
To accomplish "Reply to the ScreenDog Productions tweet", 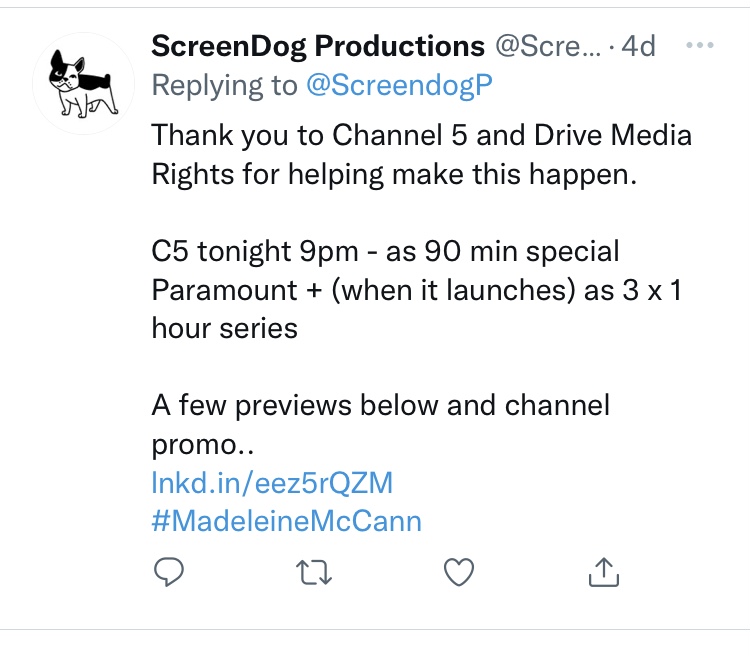I will [x=166, y=571].
